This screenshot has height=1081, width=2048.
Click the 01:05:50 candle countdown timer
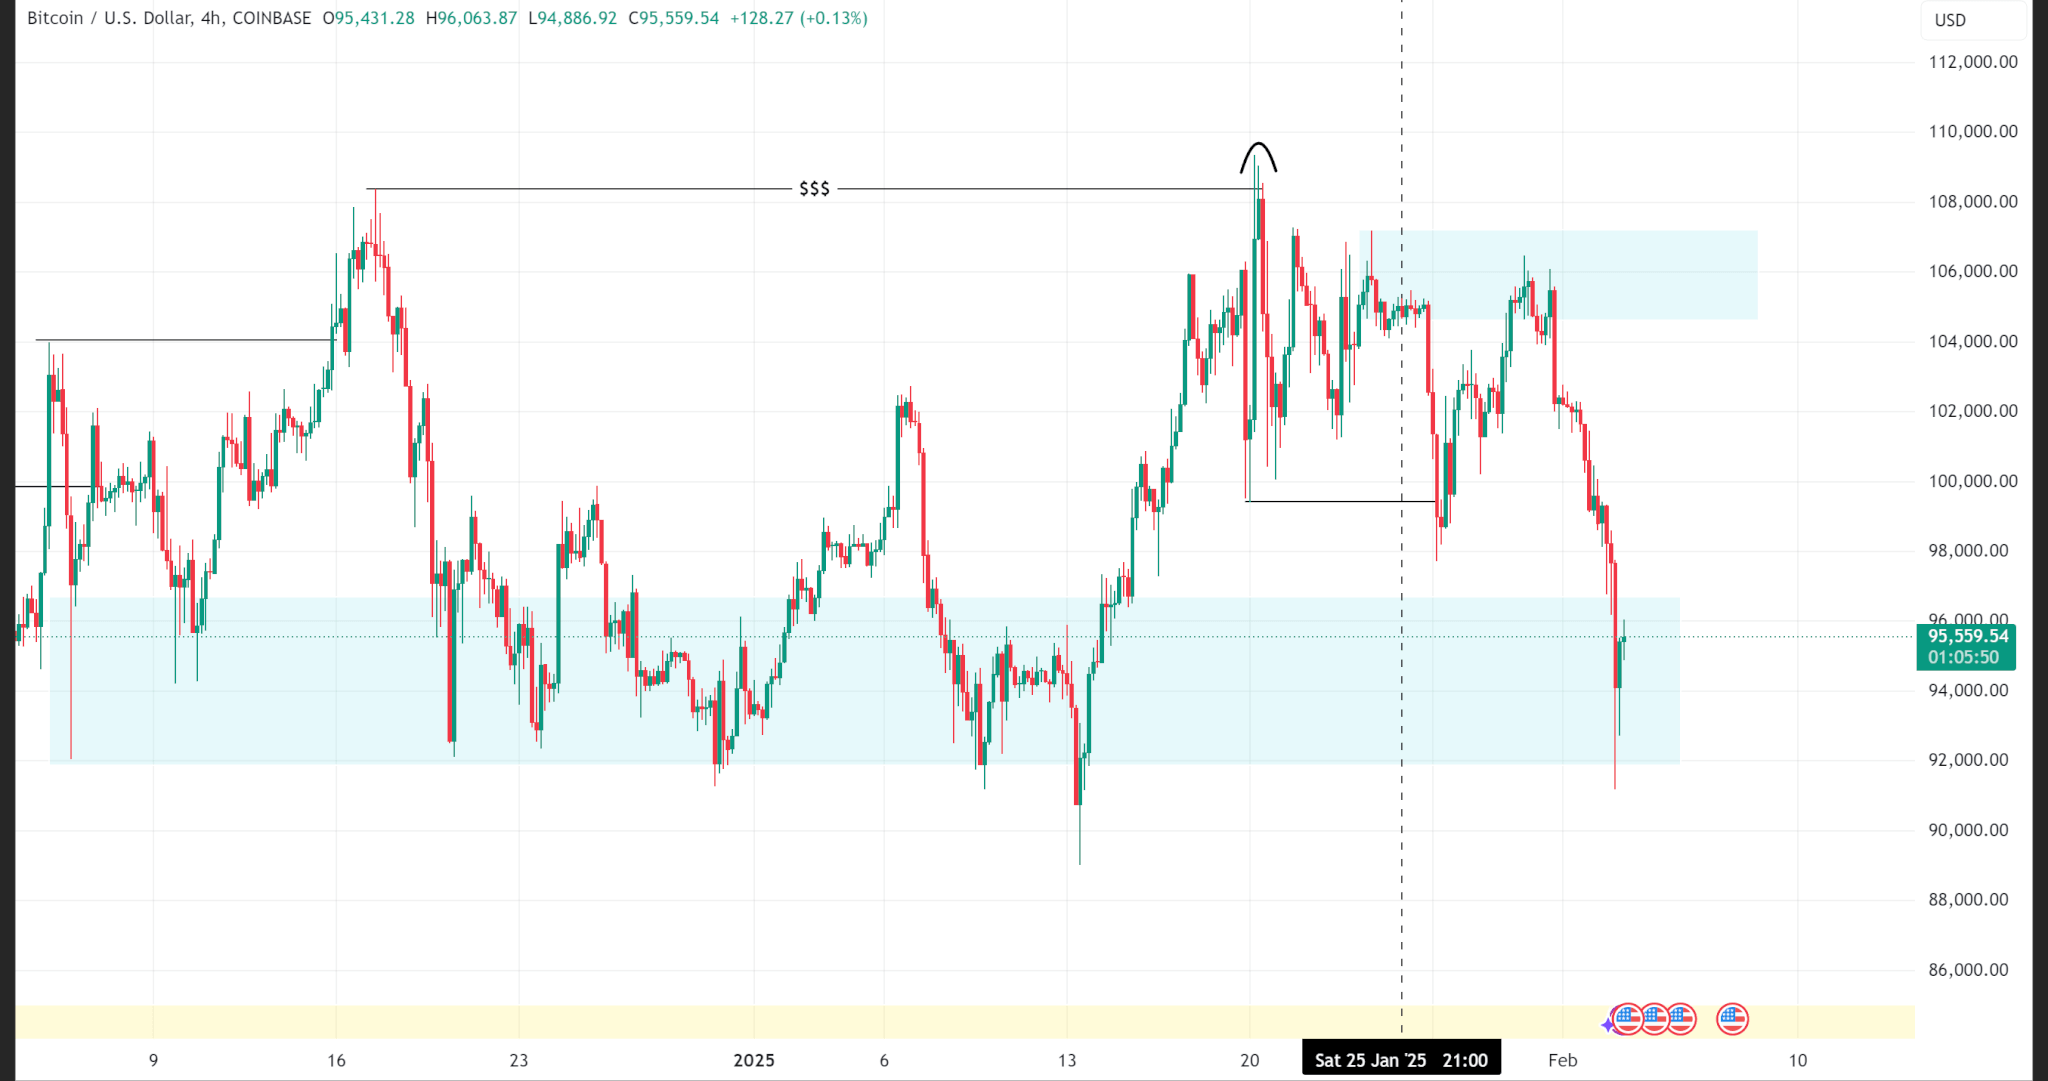[1964, 658]
